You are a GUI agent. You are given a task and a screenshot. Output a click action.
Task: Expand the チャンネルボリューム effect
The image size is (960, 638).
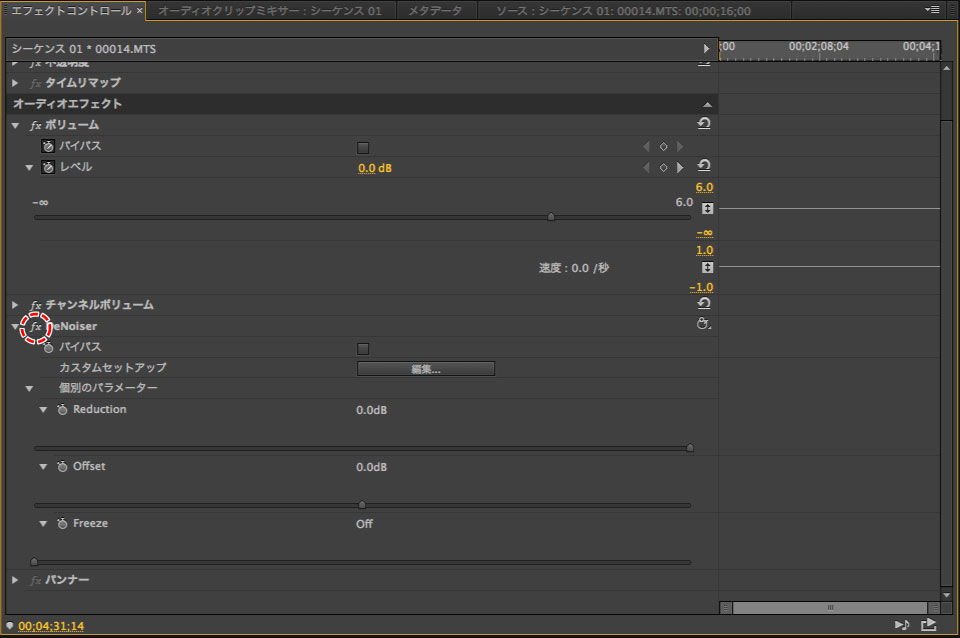click(x=15, y=305)
